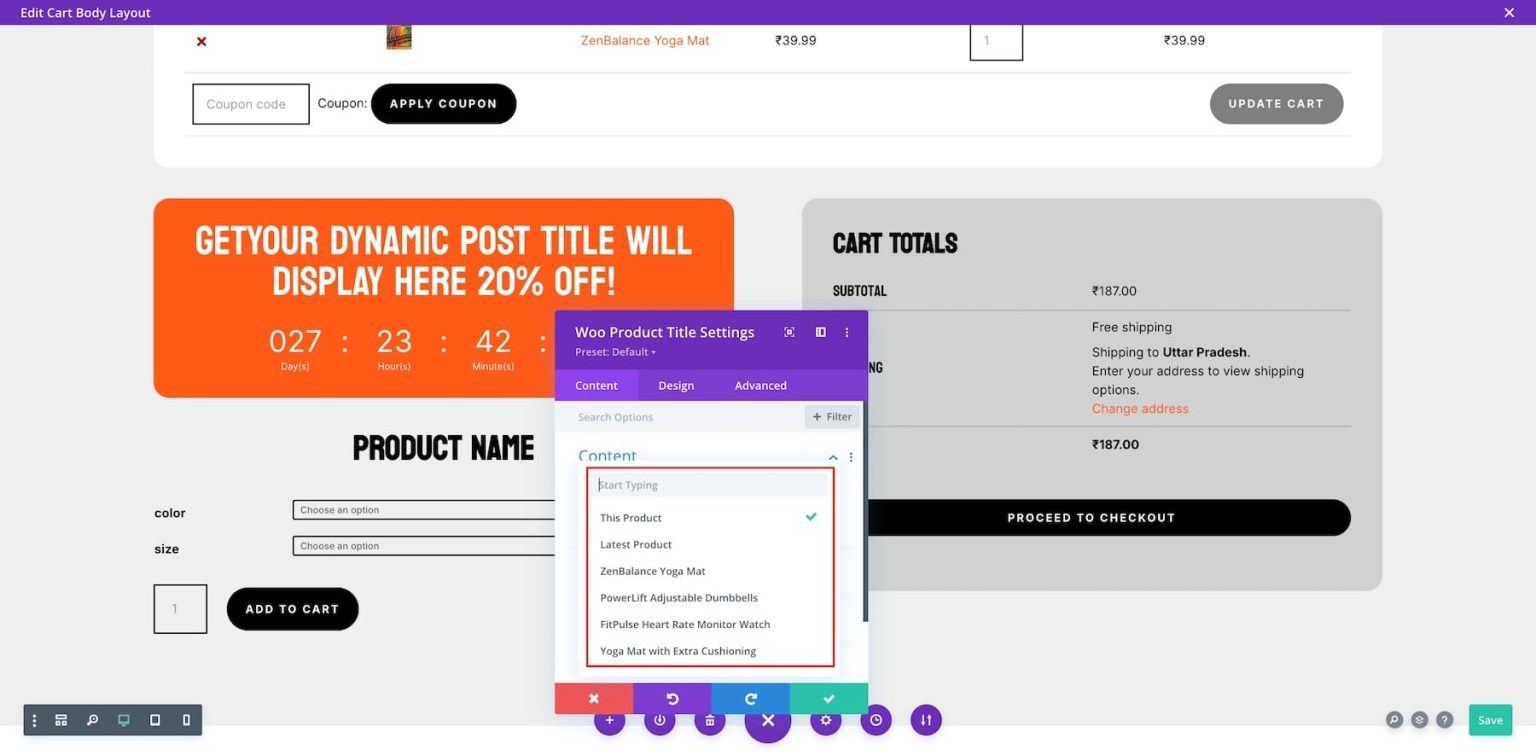1536x755 pixels.
Task: Switch to tablet preview mode
Action: [x=154, y=719]
